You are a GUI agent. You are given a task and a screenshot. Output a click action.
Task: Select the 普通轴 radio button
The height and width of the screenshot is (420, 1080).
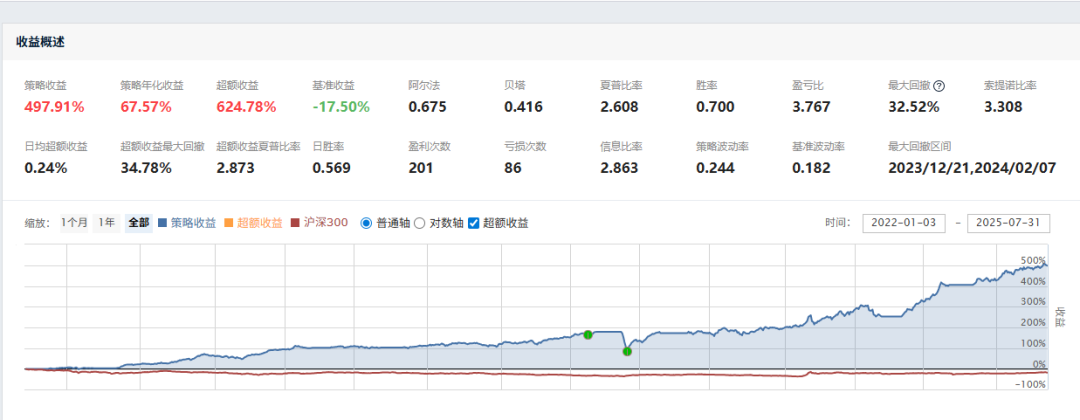[x=366, y=223]
